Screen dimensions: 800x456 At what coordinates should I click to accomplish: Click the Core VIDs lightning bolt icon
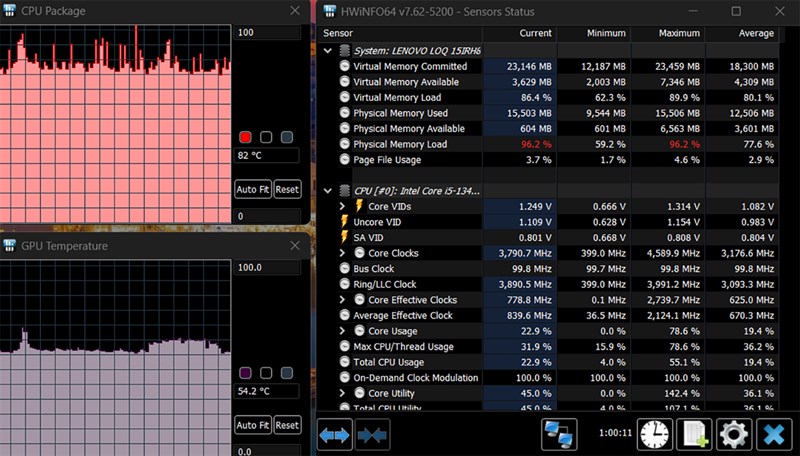[x=360, y=206]
